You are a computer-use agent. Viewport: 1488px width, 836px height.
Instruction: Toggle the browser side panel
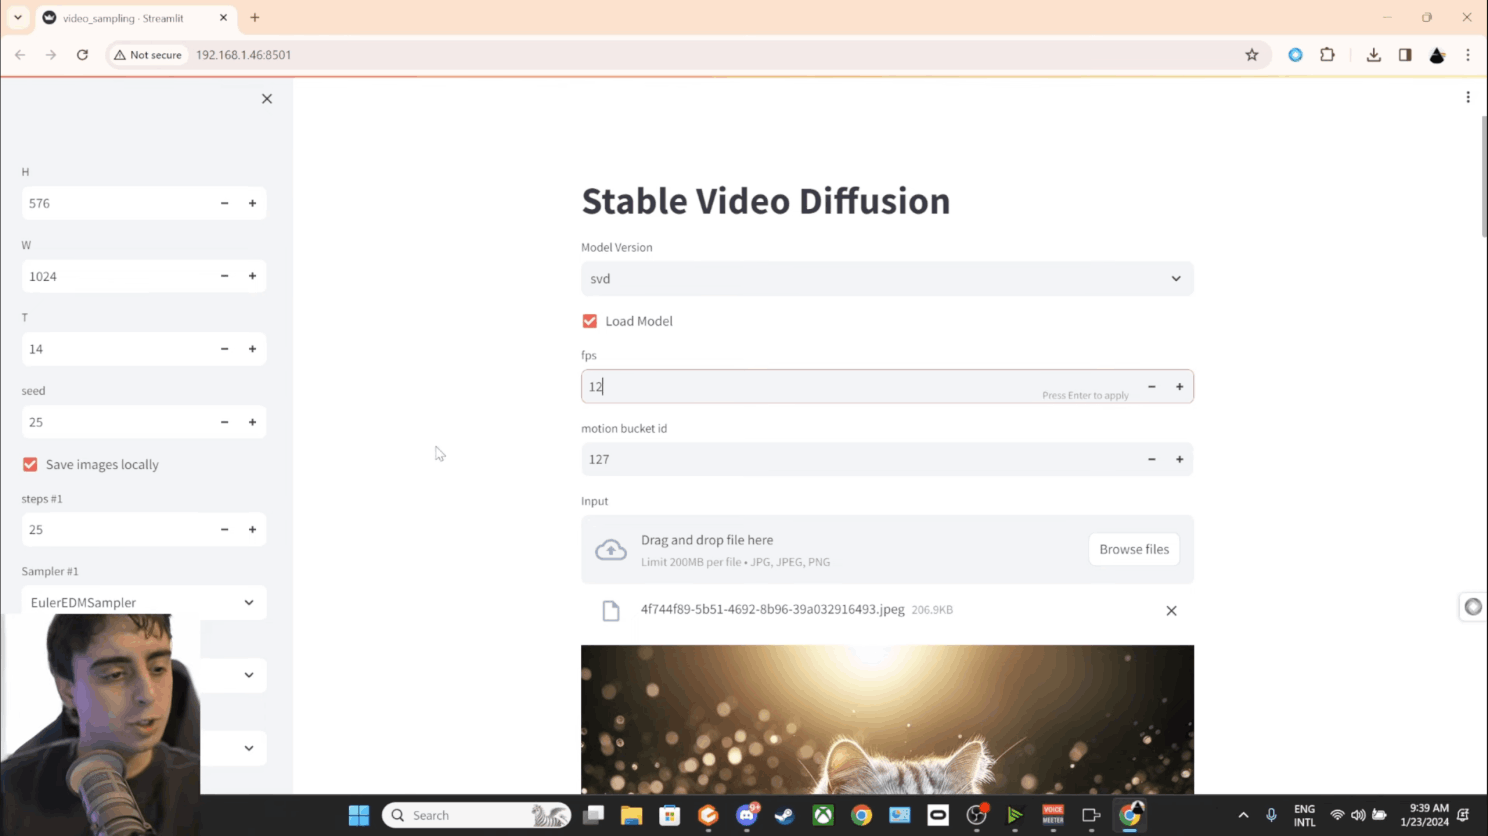click(1405, 55)
